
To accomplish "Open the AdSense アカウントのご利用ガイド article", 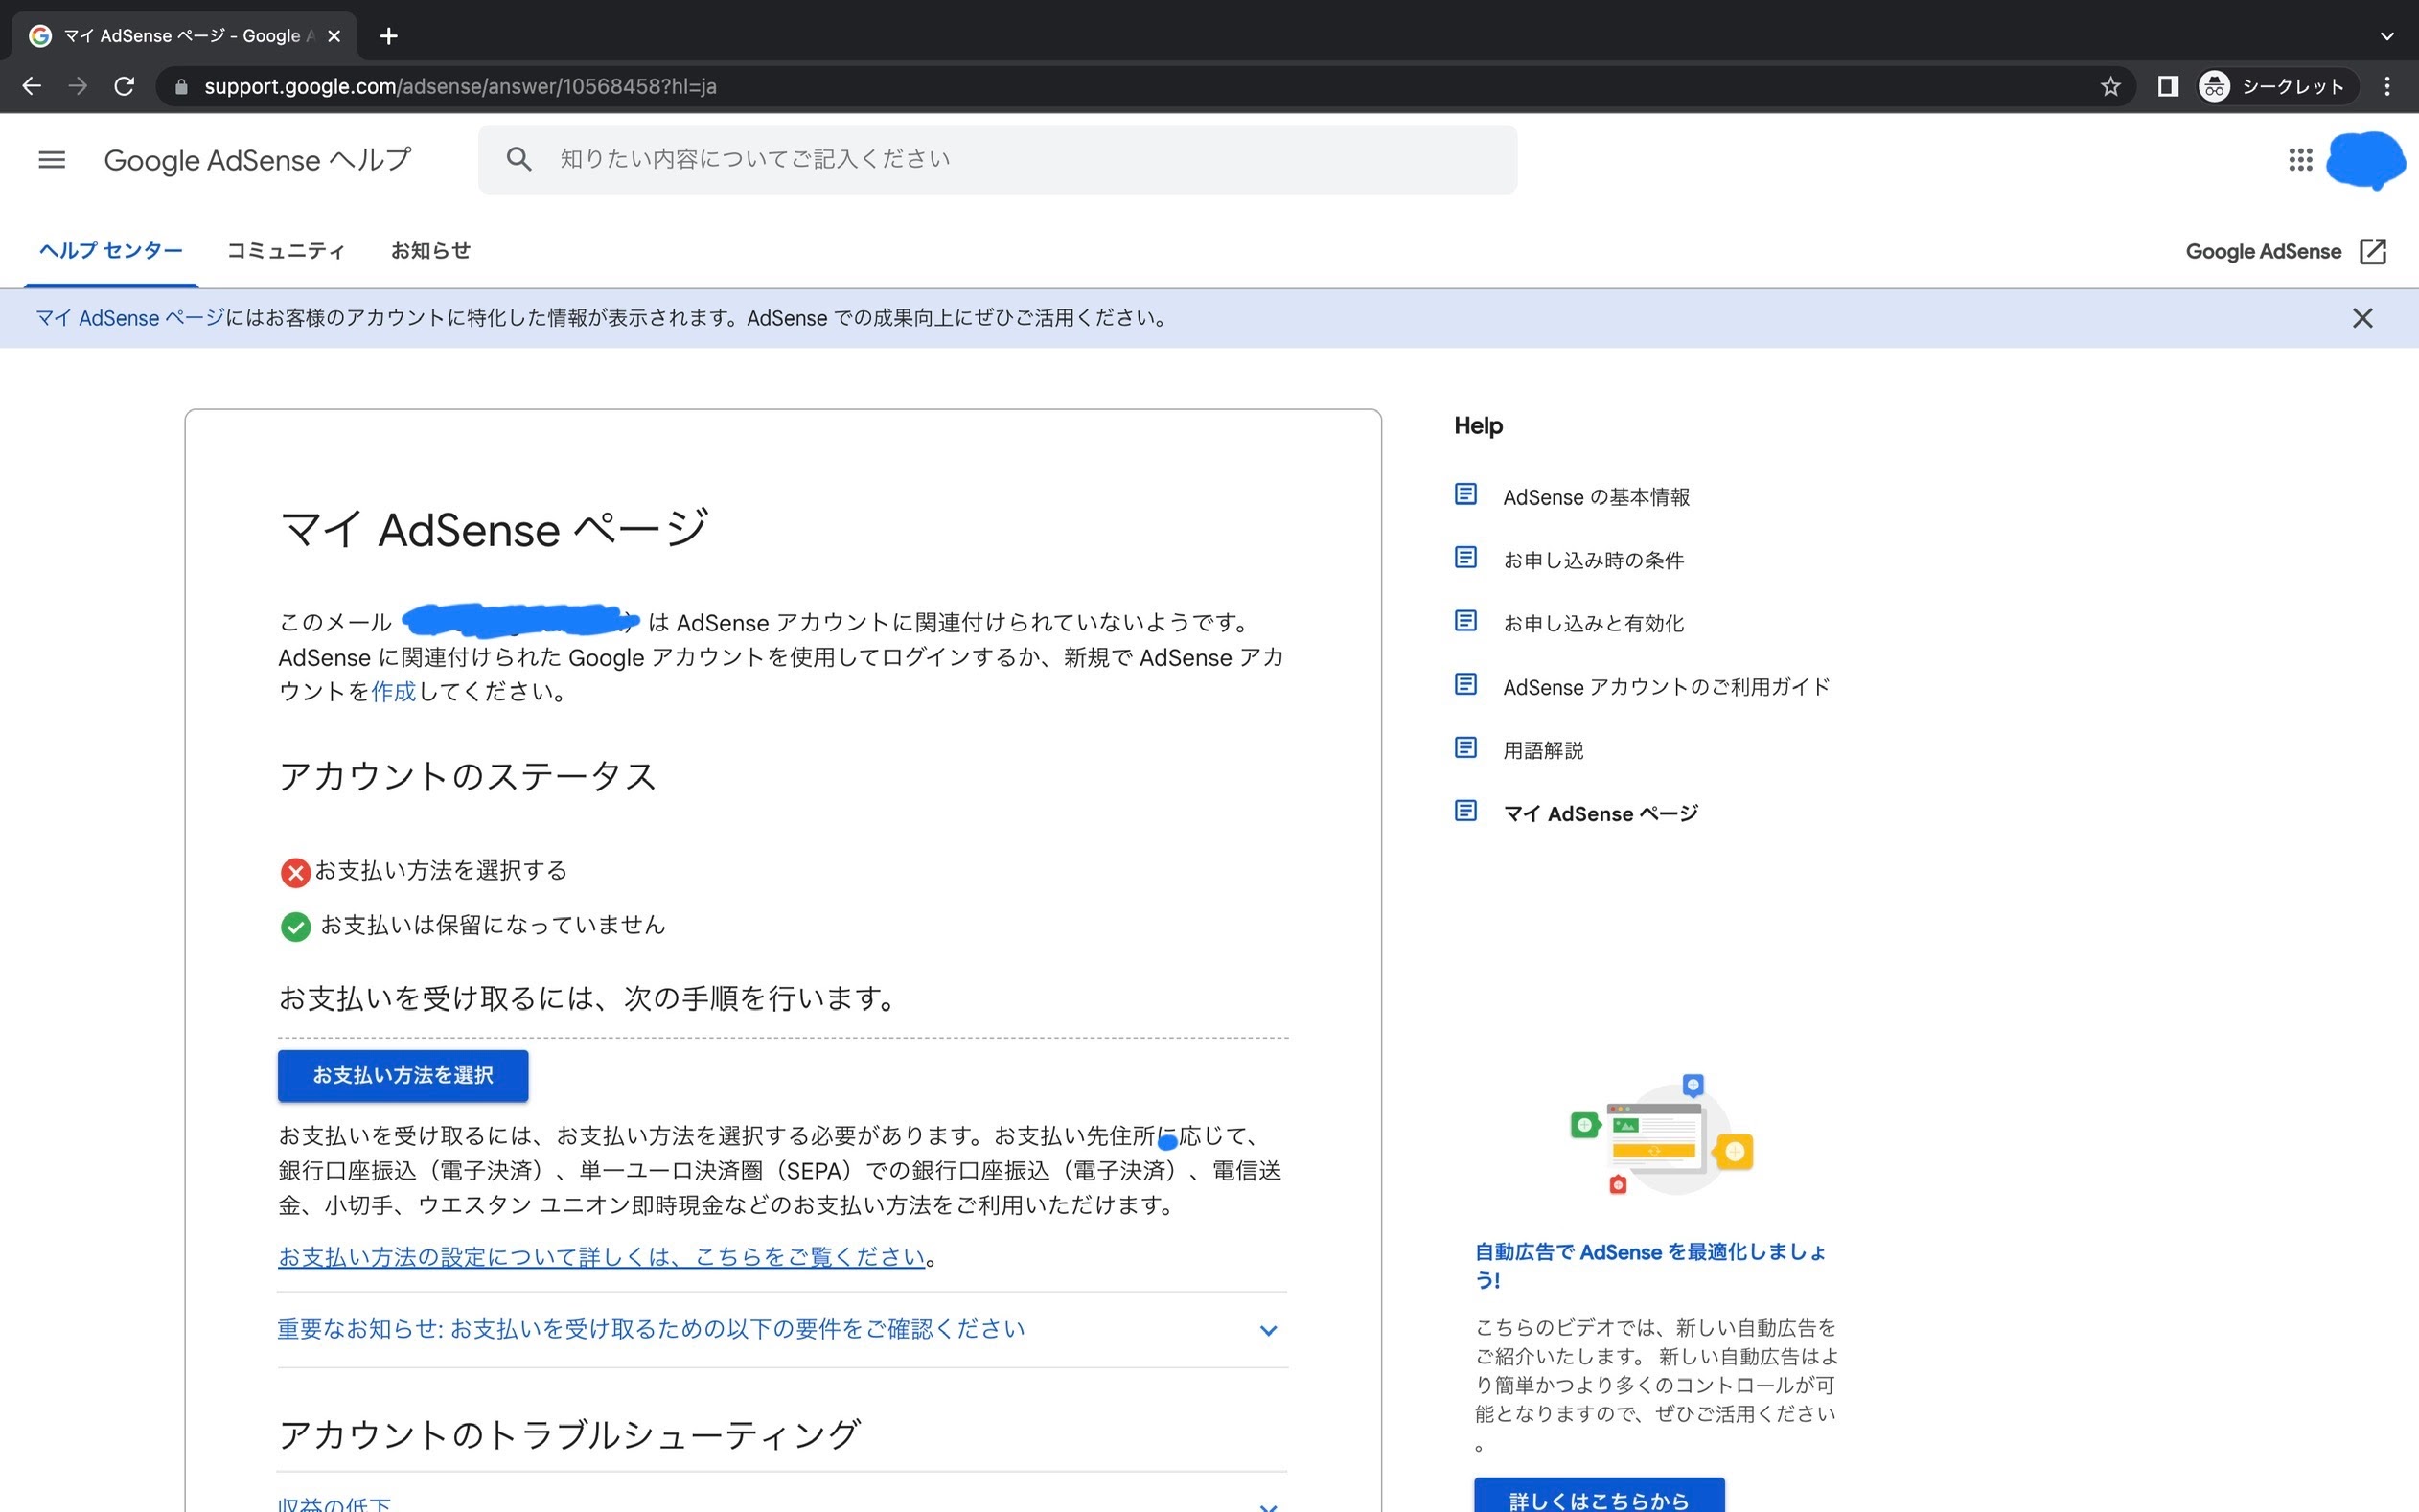I will tap(1666, 687).
